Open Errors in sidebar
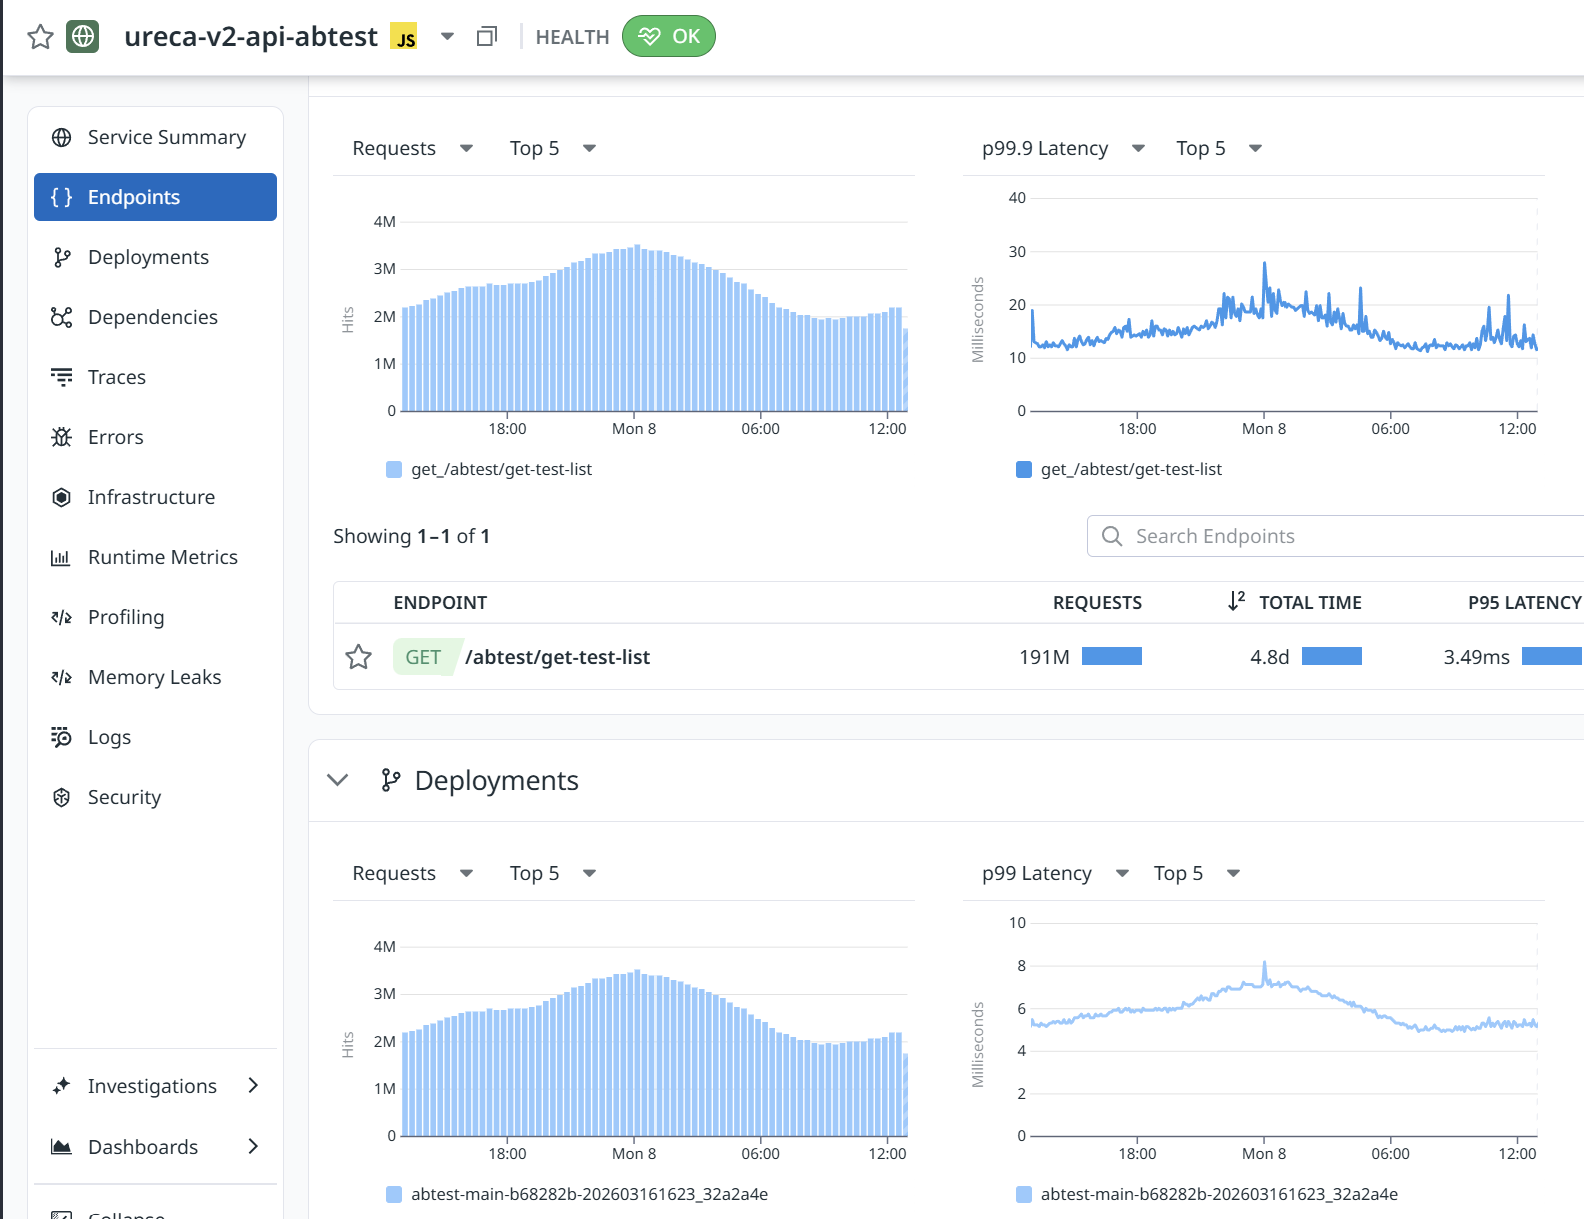The width and height of the screenshot is (1584, 1219). click(x=155, y=437)
